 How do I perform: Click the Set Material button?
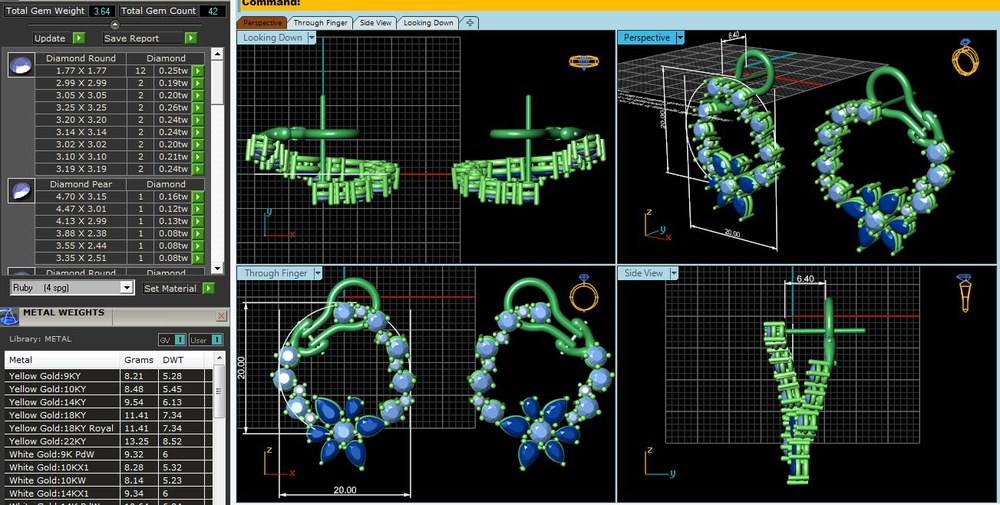[x=170, y=288]
